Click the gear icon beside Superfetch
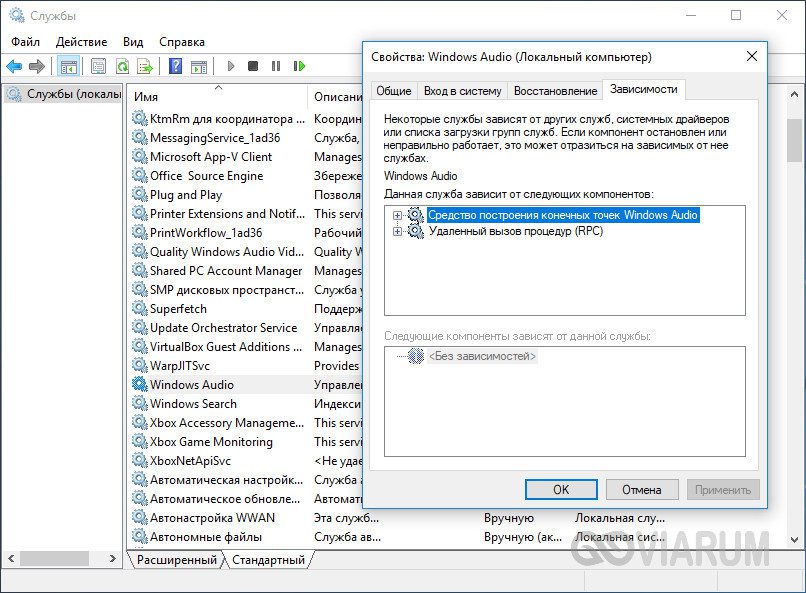This screenshot has height=593, width=806. tap(139, 308)
